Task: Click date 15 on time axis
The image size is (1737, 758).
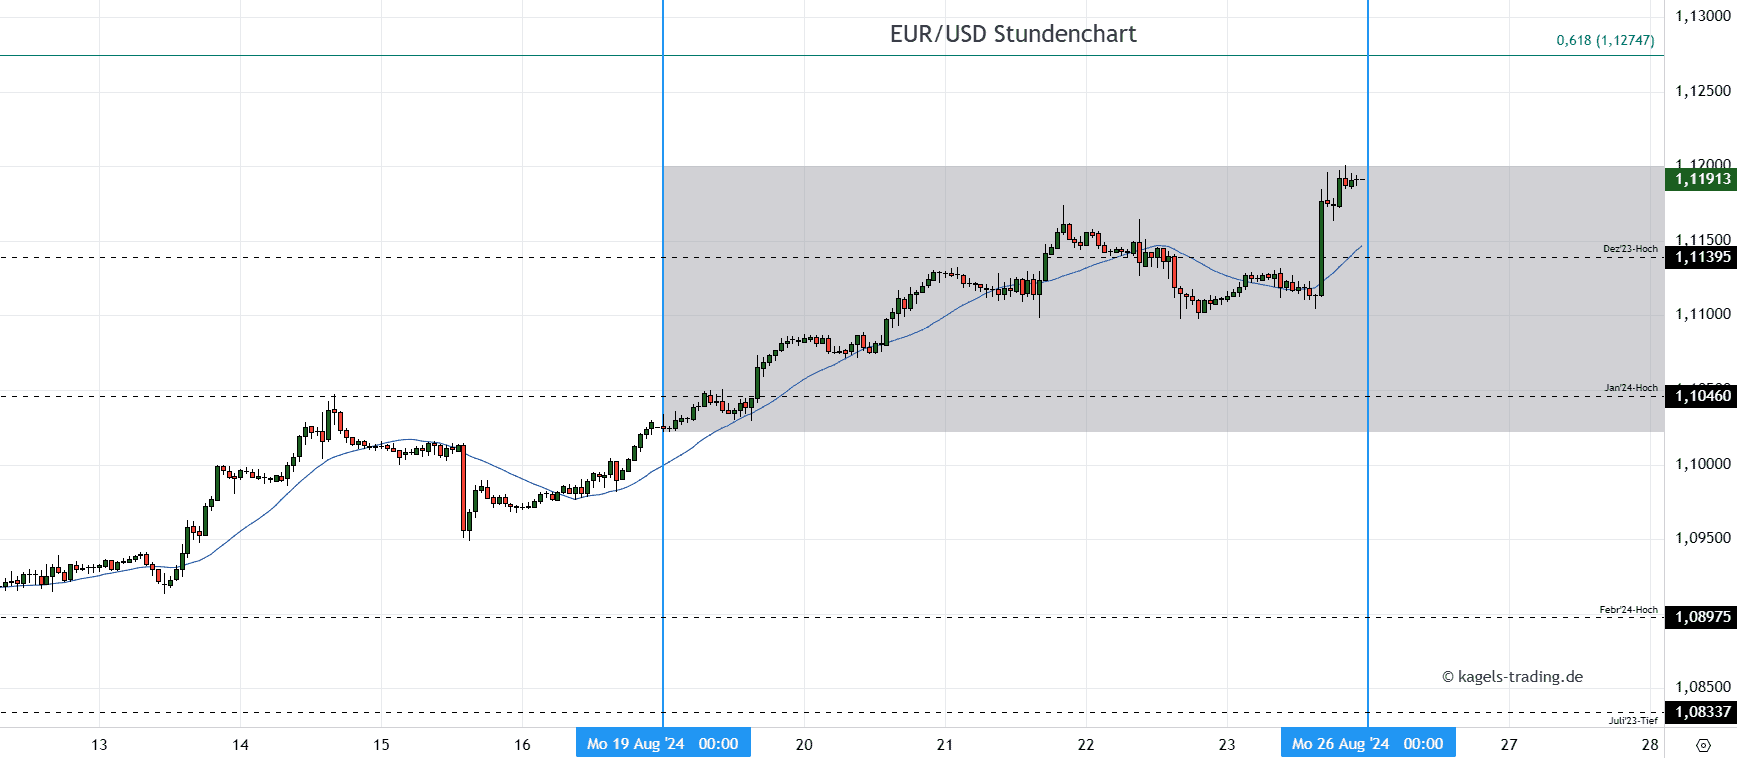Action: (381, 744)
